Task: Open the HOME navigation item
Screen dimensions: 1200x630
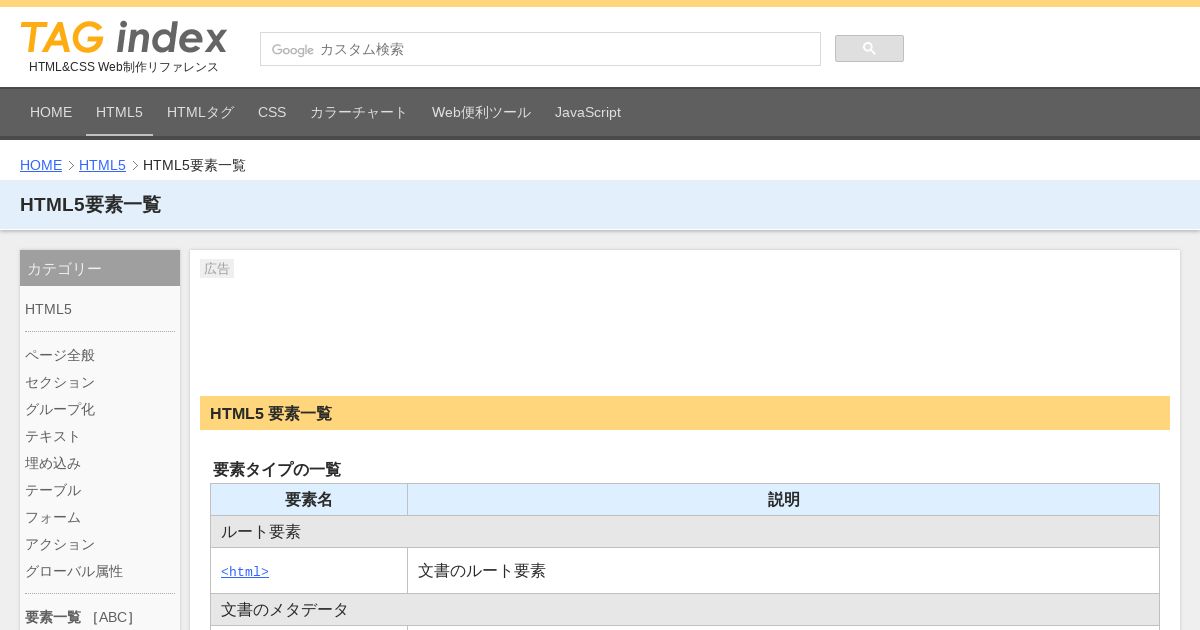Action: [51, 112]
